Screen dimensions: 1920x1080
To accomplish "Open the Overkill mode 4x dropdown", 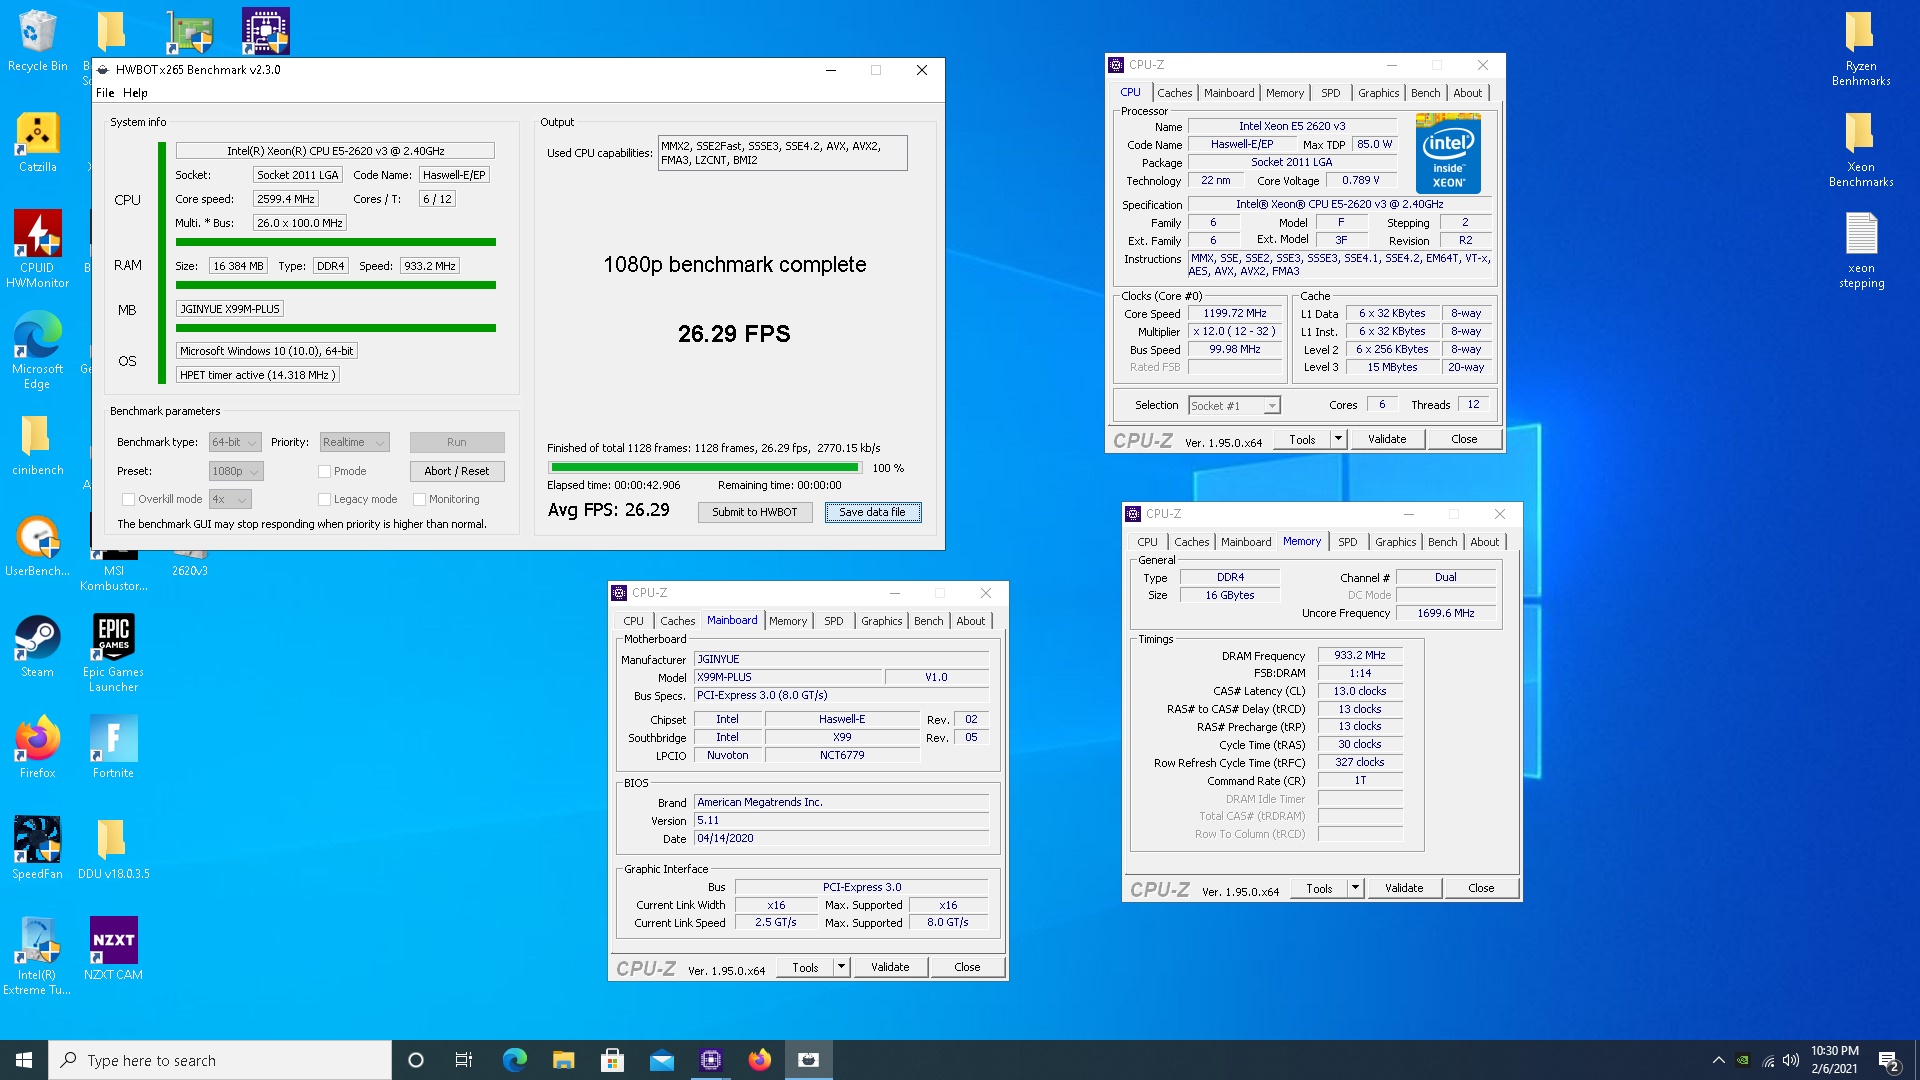I will point(230,499).
